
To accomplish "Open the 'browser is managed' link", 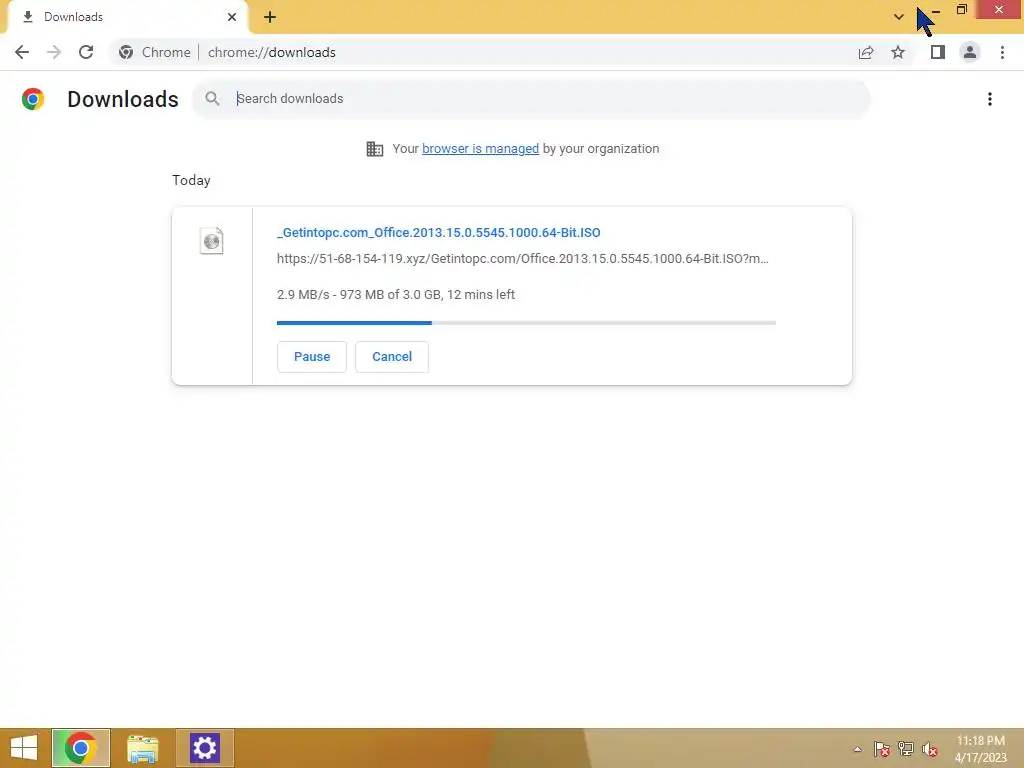I will tap(481, 149).
